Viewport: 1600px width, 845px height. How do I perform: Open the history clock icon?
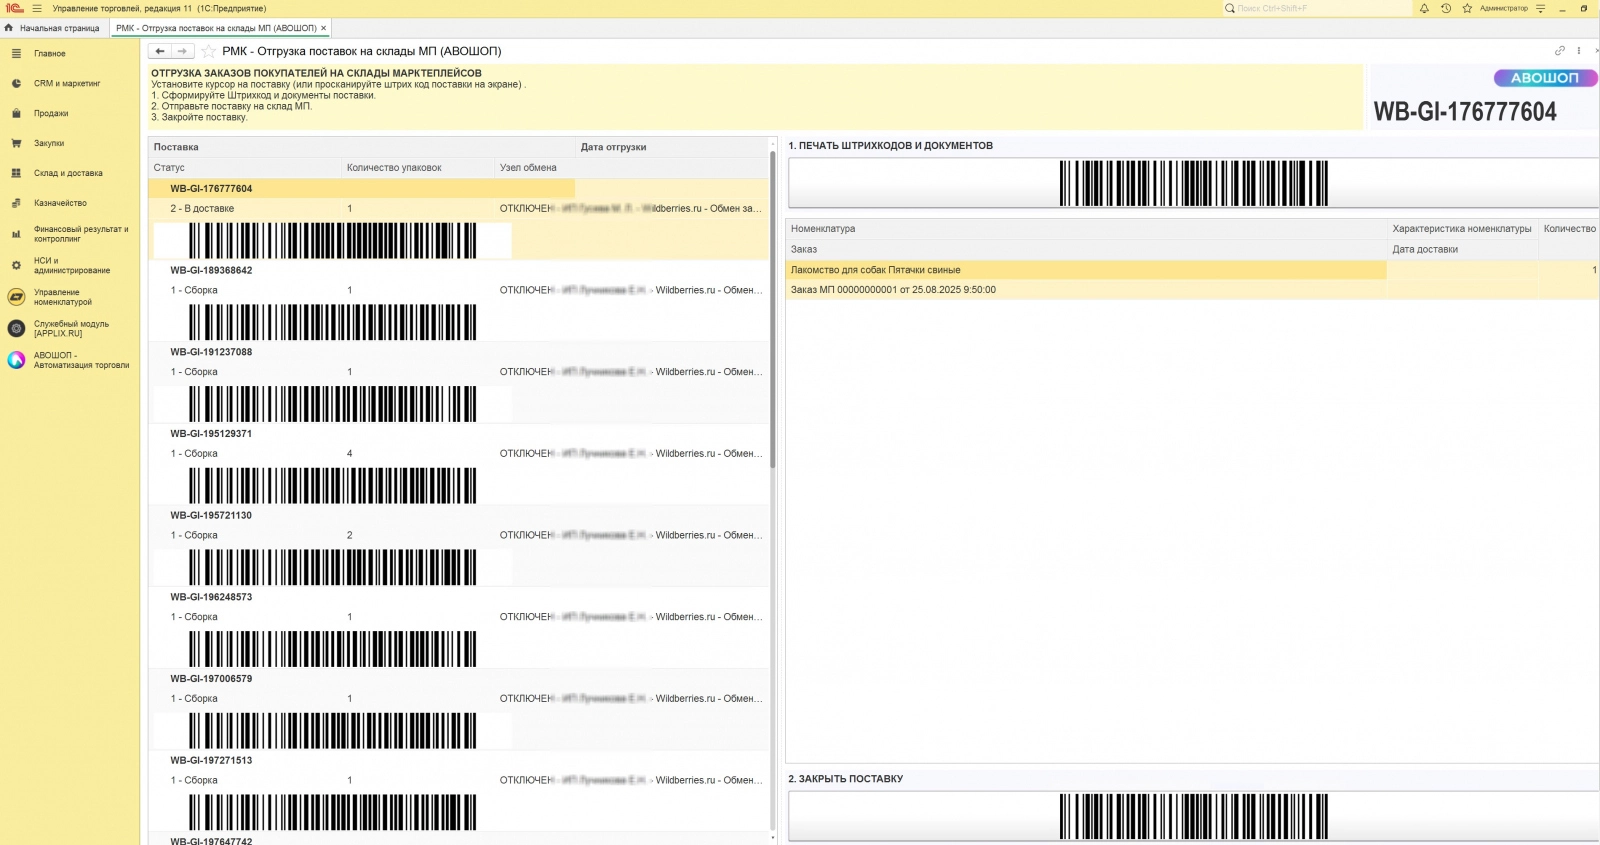[1446, 8]
